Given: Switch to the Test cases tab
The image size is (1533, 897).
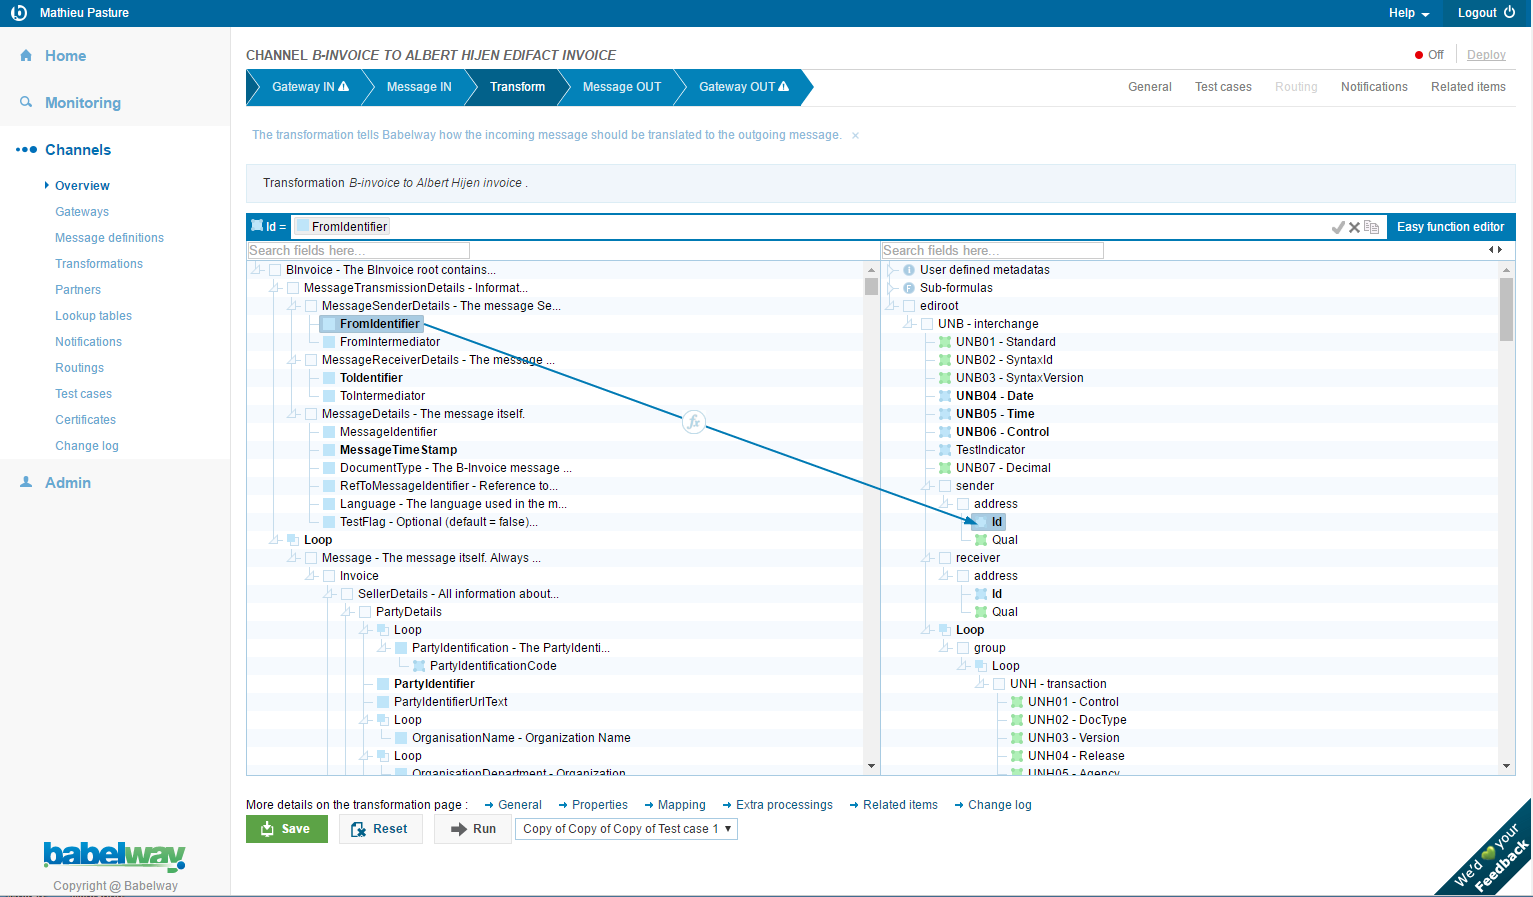Looking at the screenshot, I should (1223, 87).
